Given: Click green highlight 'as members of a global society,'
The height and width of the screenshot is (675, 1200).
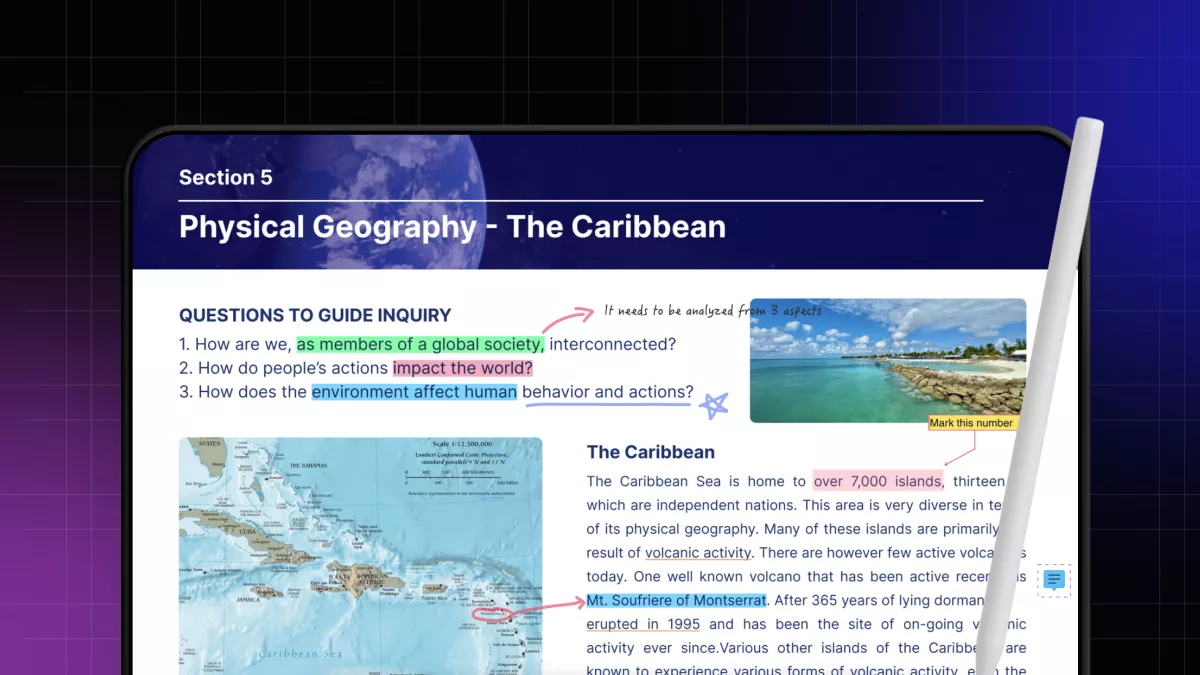Looking at the screenshot, I should click(x=421, y=344).
